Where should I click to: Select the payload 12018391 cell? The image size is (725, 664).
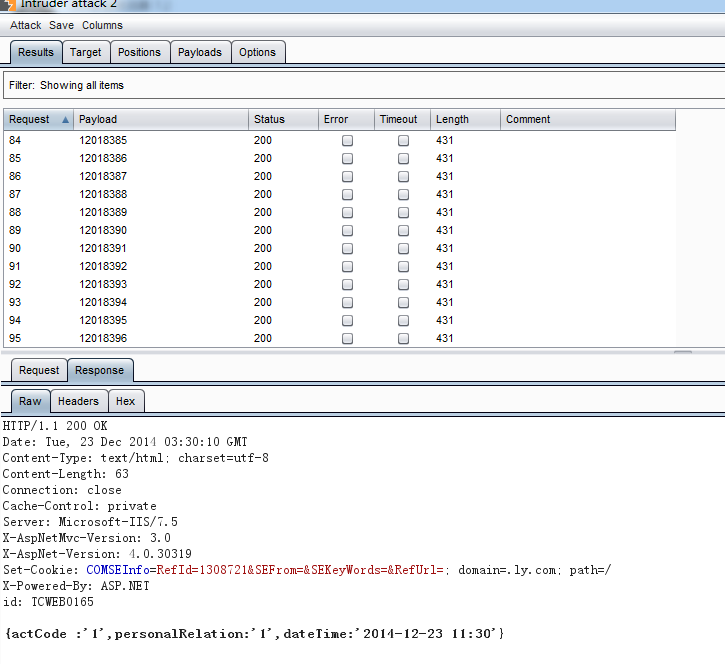tap(103, 248)
